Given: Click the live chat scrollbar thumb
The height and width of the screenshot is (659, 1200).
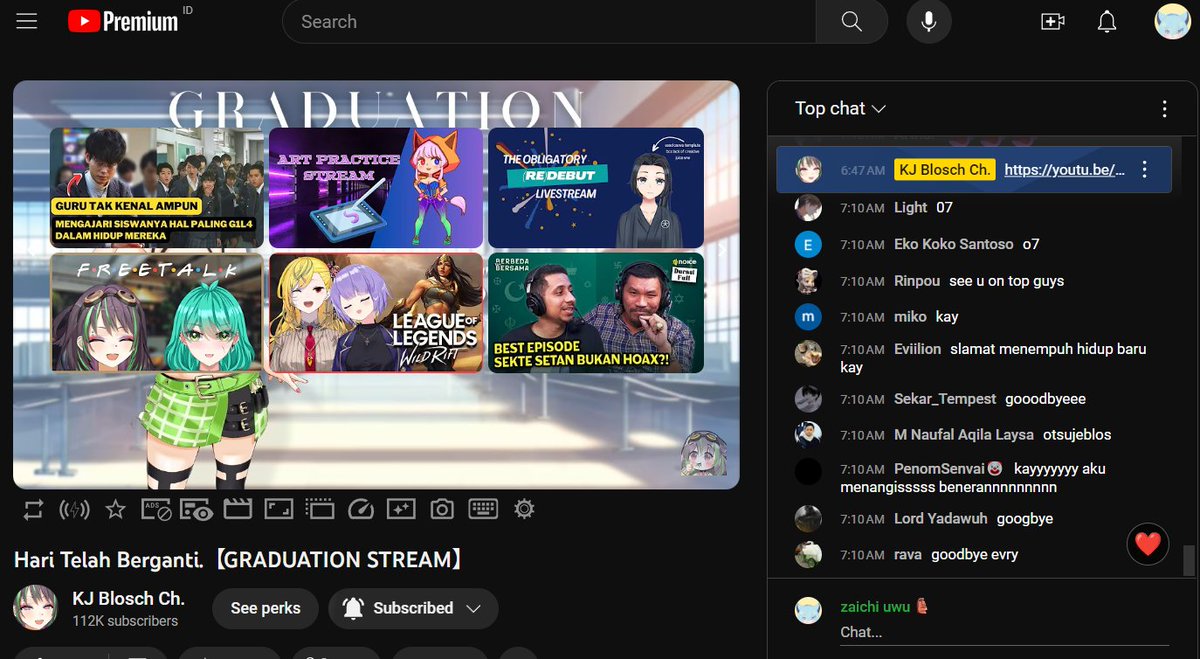Looking at the screenshot, I should (x=1188, y=561).
